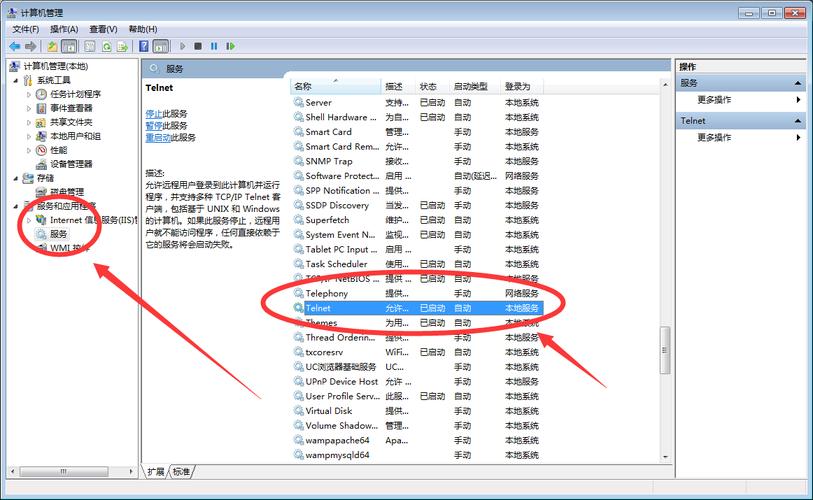Select the Telephony service row
813x500 pixels.
click(418, 294)
